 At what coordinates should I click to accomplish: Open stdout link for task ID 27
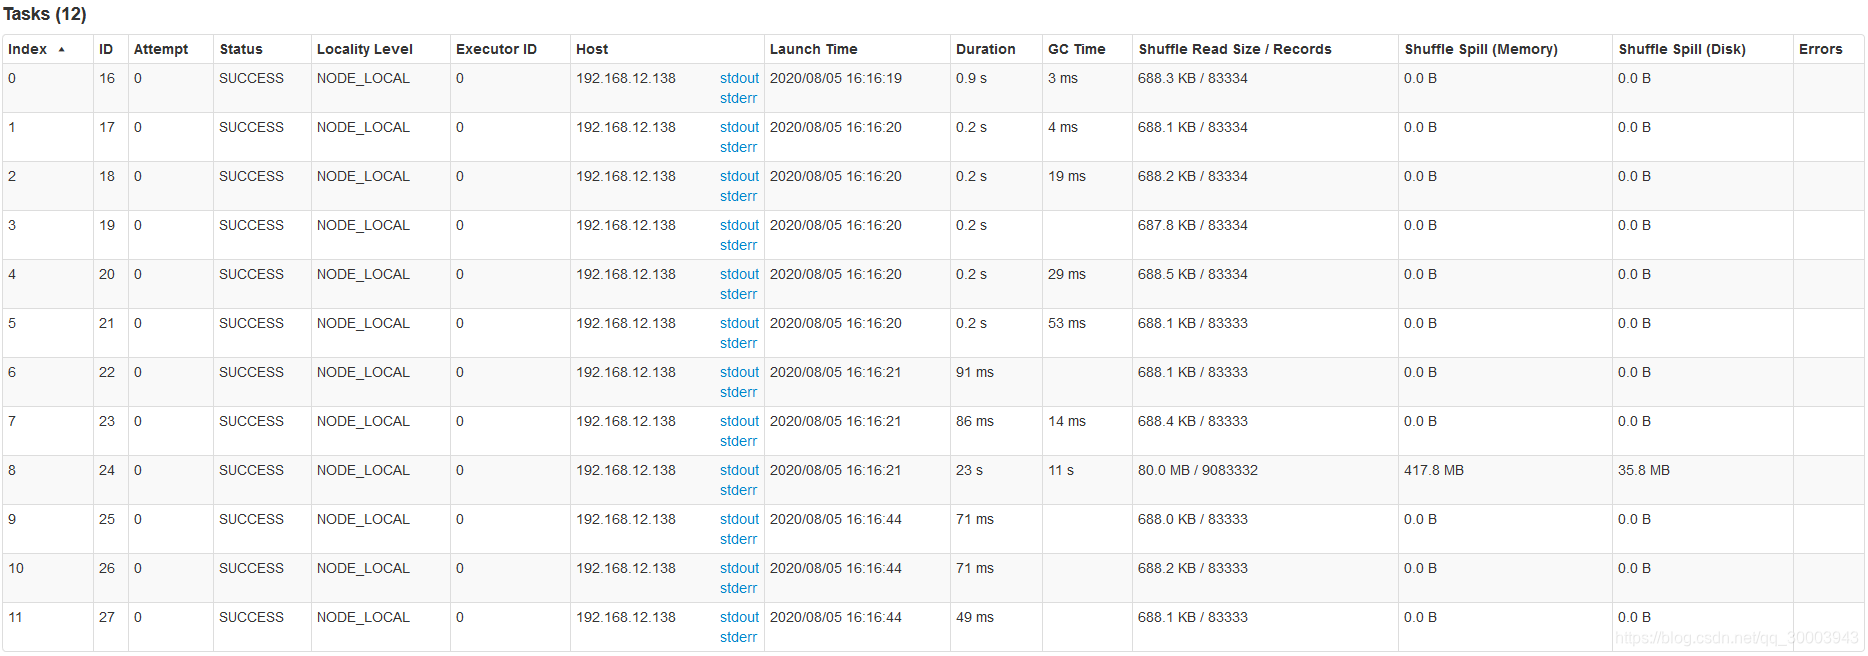[x=740, y=617]
